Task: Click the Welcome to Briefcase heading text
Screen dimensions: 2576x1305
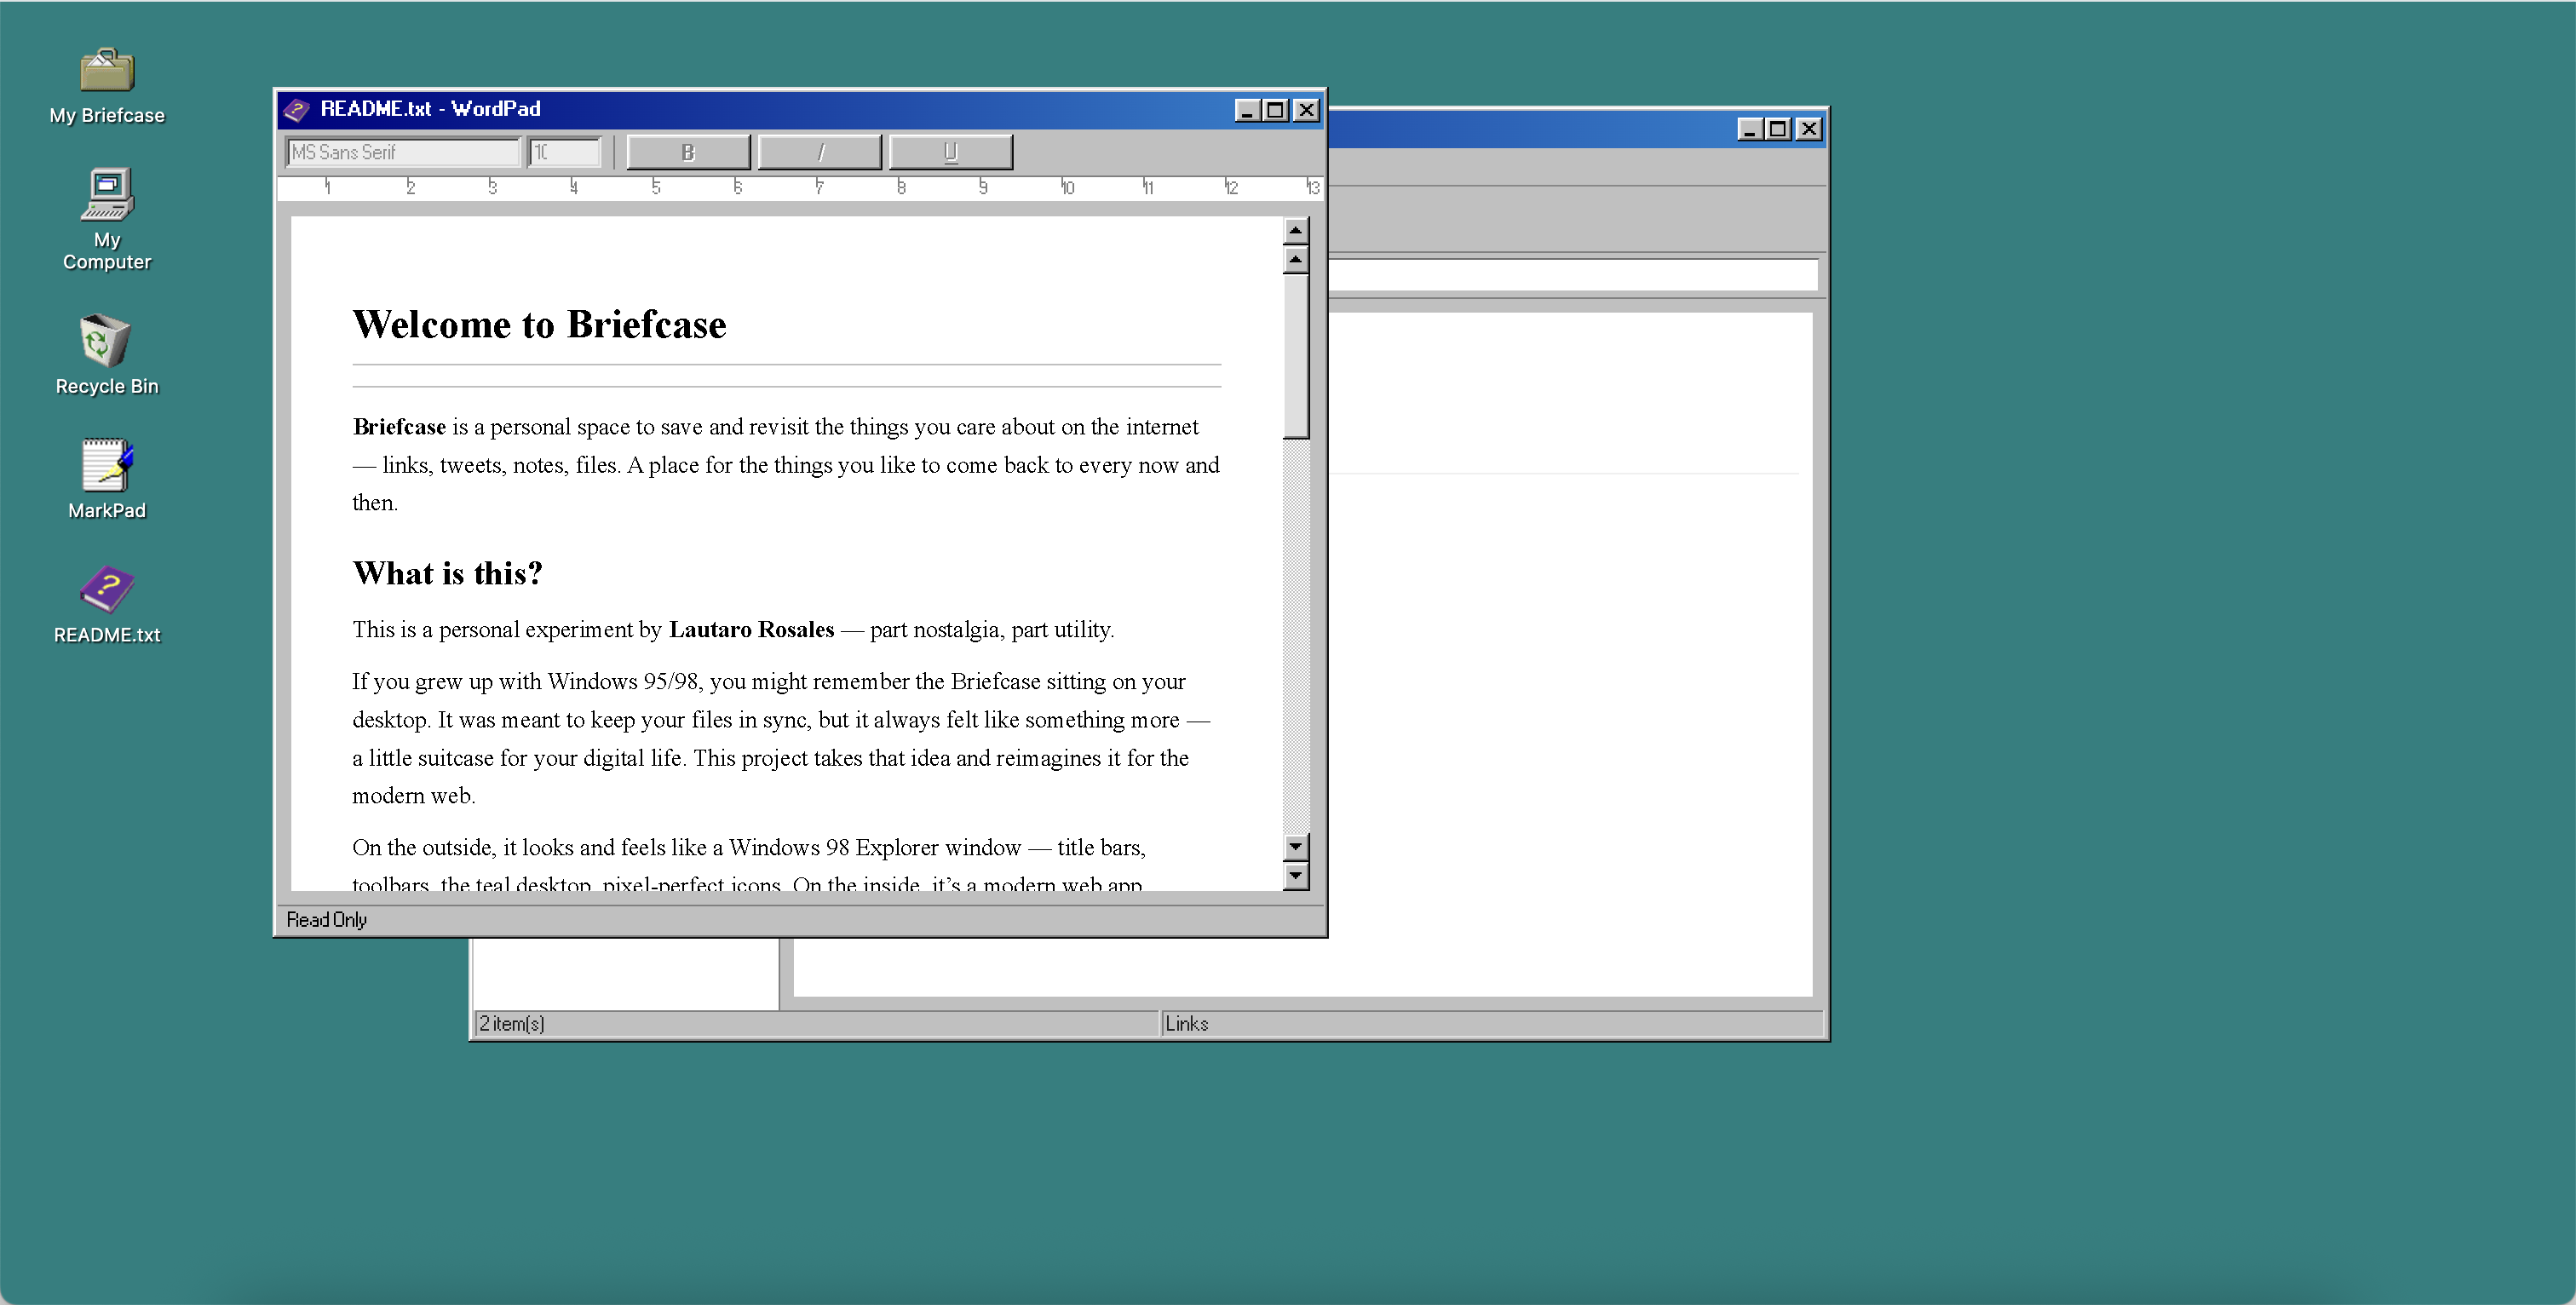Action: (x=539, y=324)
